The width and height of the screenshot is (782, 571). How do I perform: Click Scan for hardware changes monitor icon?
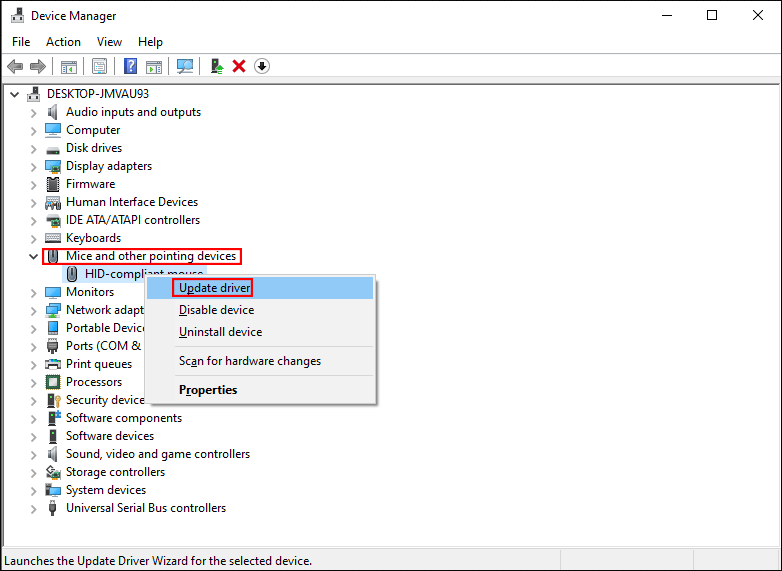coord(185,66)
